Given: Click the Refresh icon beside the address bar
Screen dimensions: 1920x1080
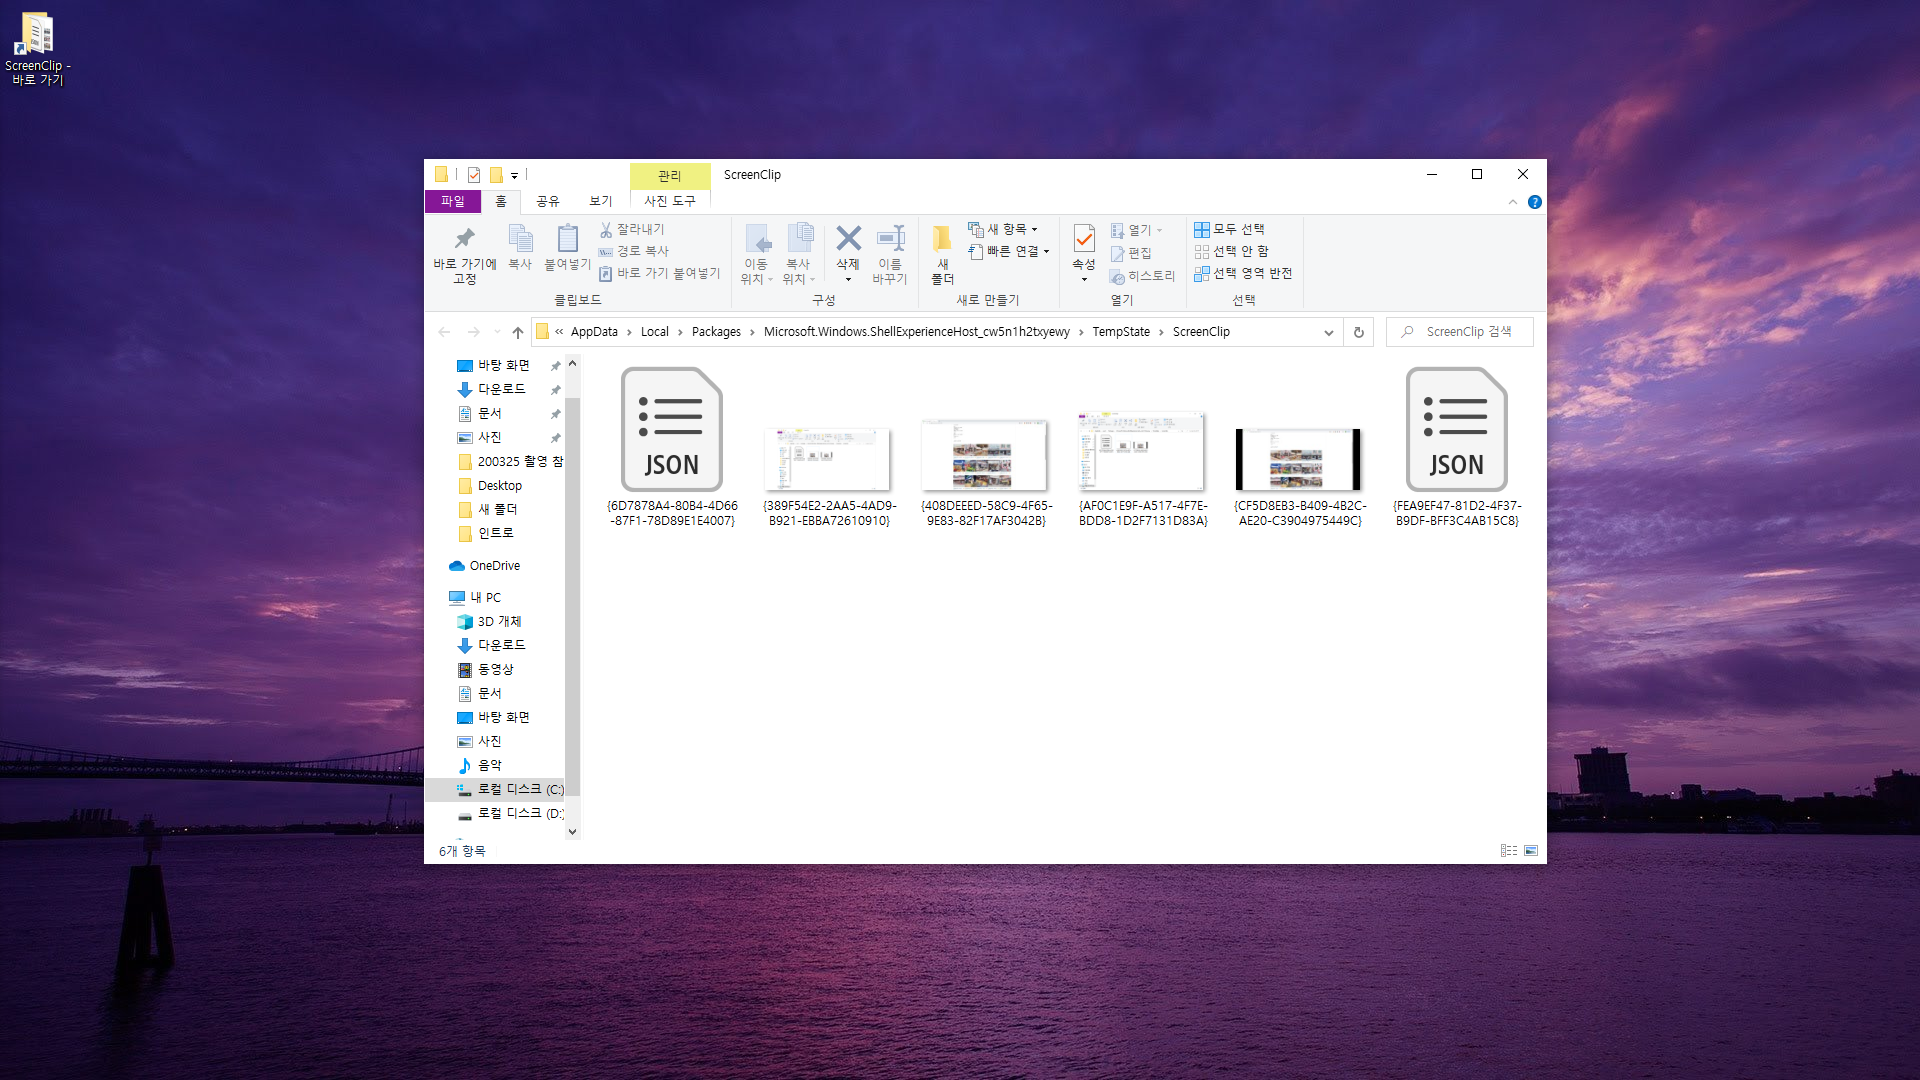Looking at the screenshot, I should click(x=1358, y=332).
